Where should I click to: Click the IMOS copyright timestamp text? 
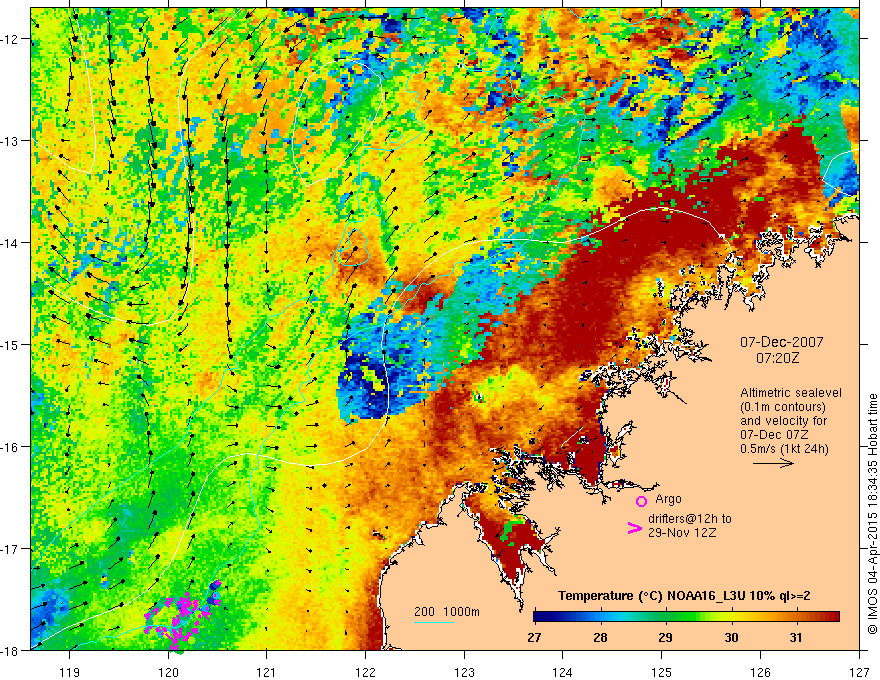[x=872, y=515]
